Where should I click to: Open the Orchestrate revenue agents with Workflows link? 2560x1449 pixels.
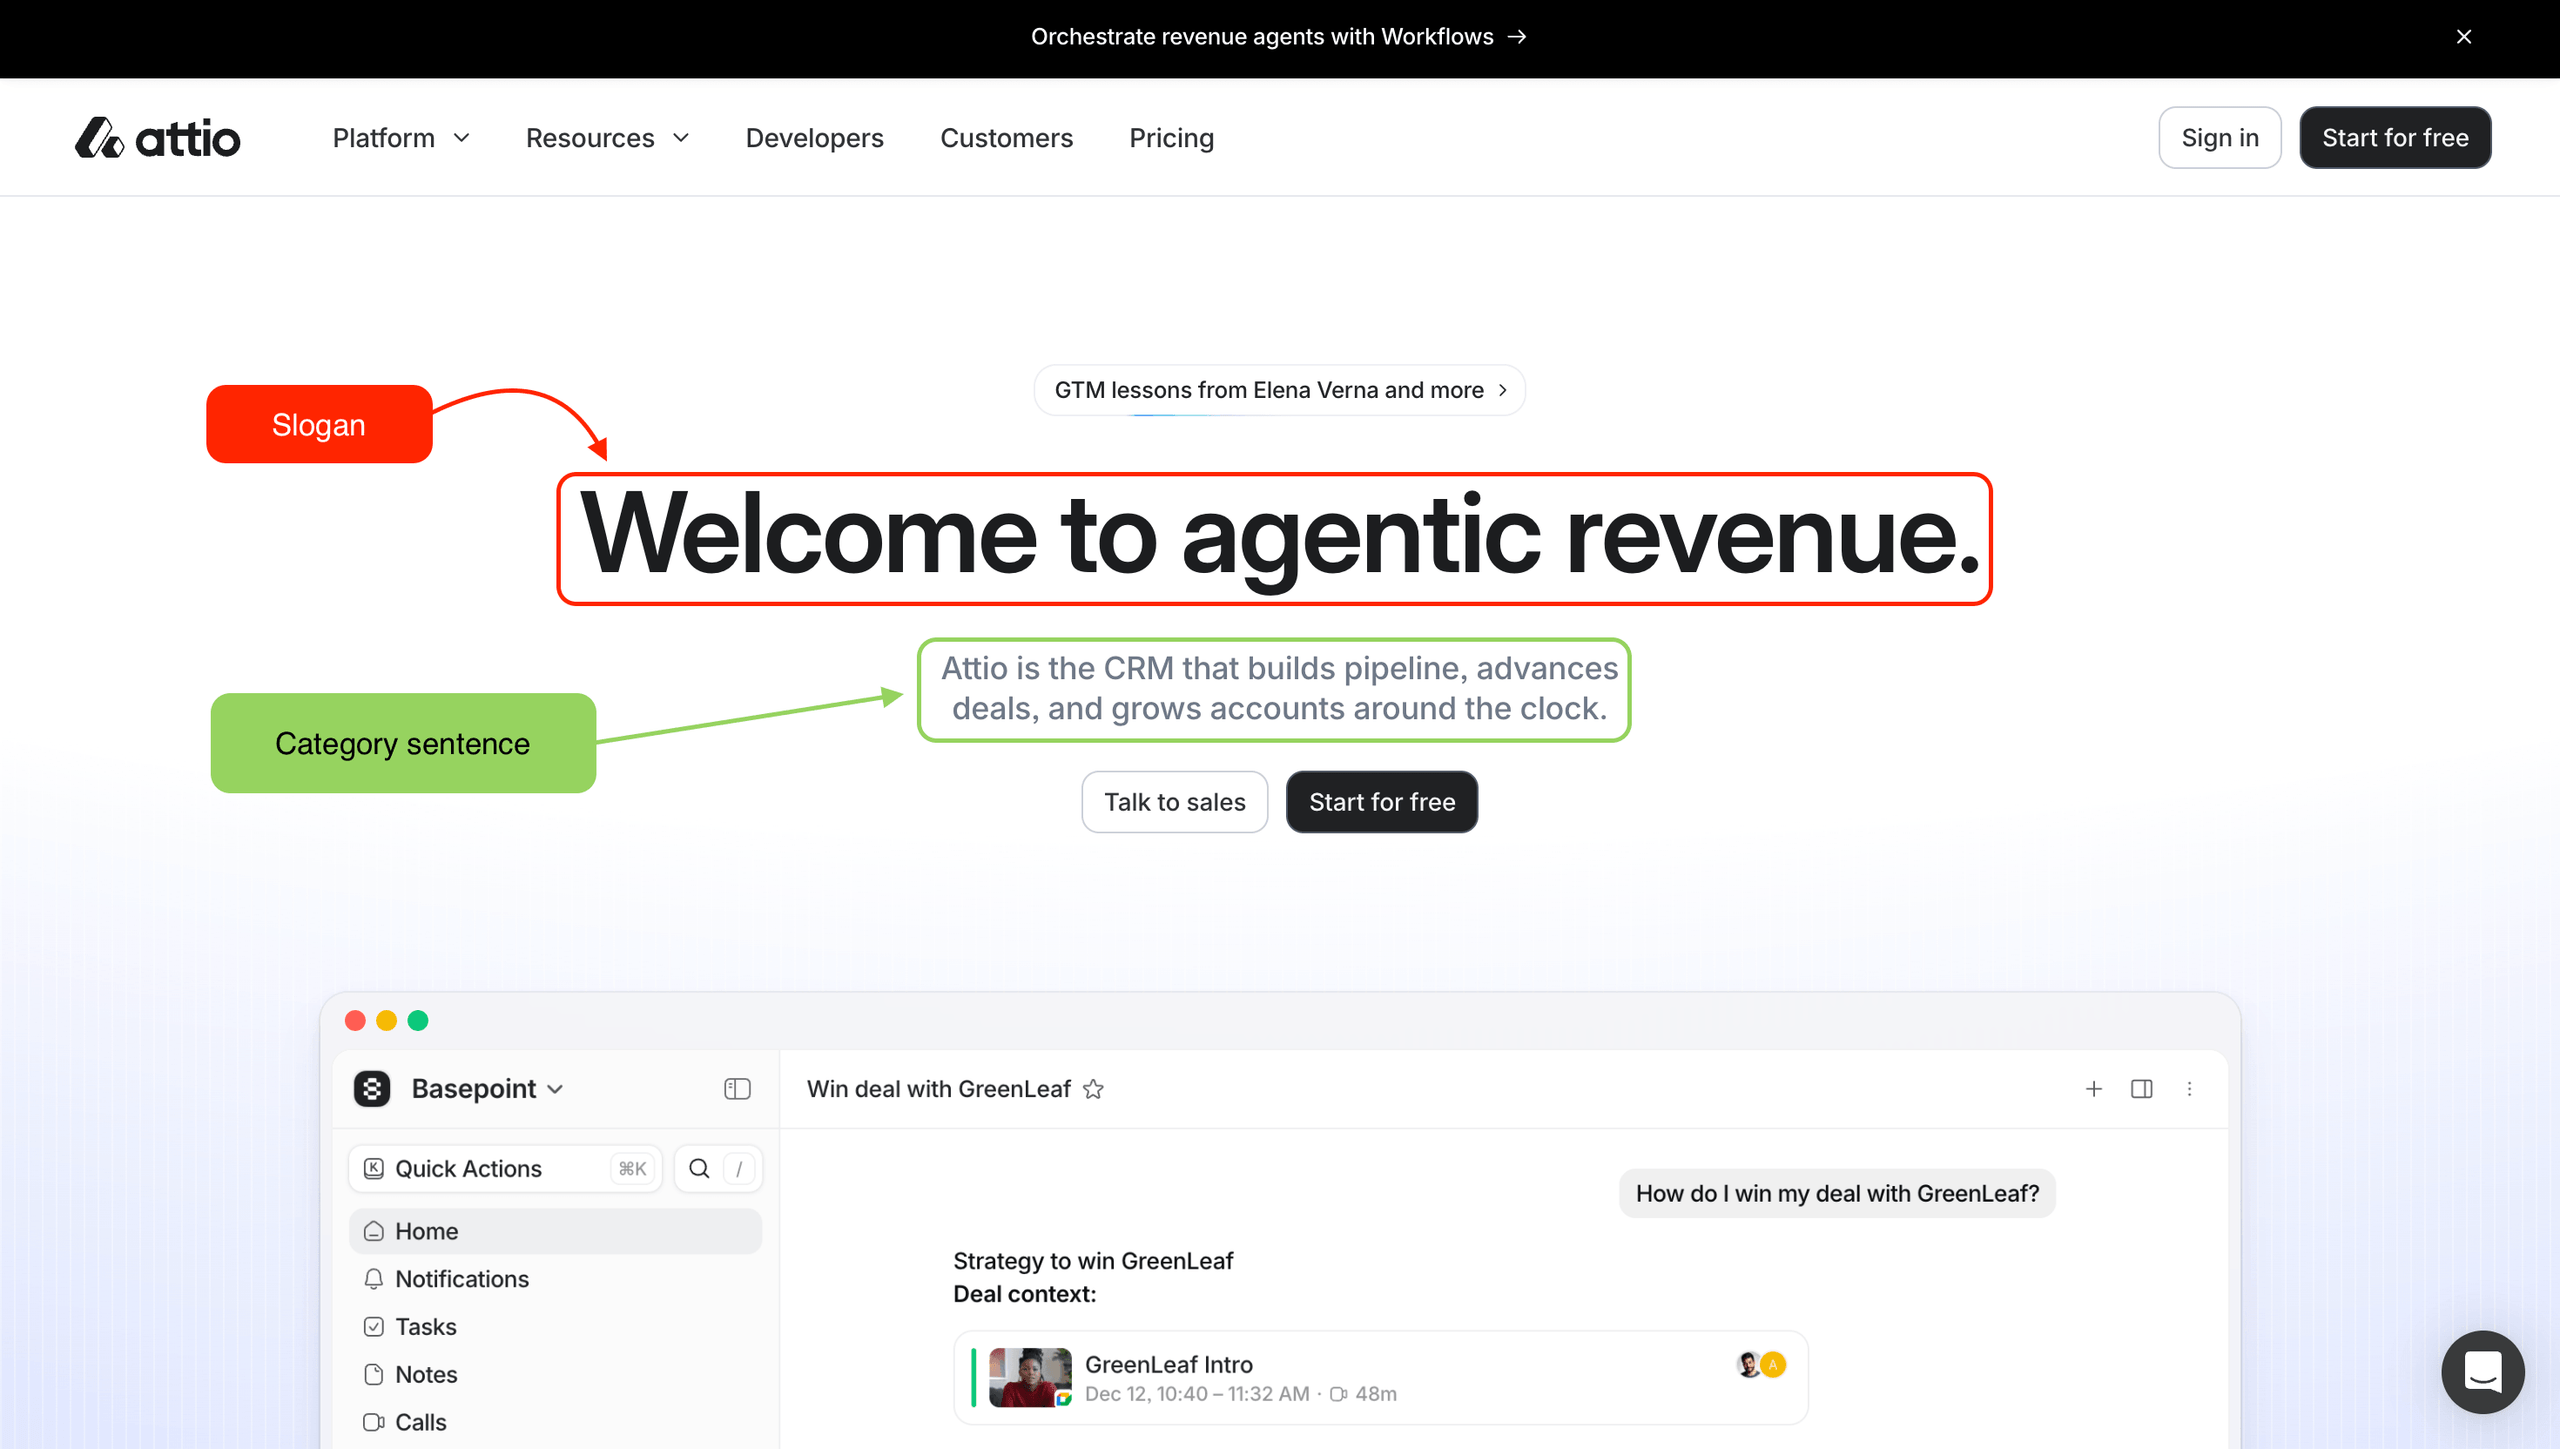tap(1279, 37)
